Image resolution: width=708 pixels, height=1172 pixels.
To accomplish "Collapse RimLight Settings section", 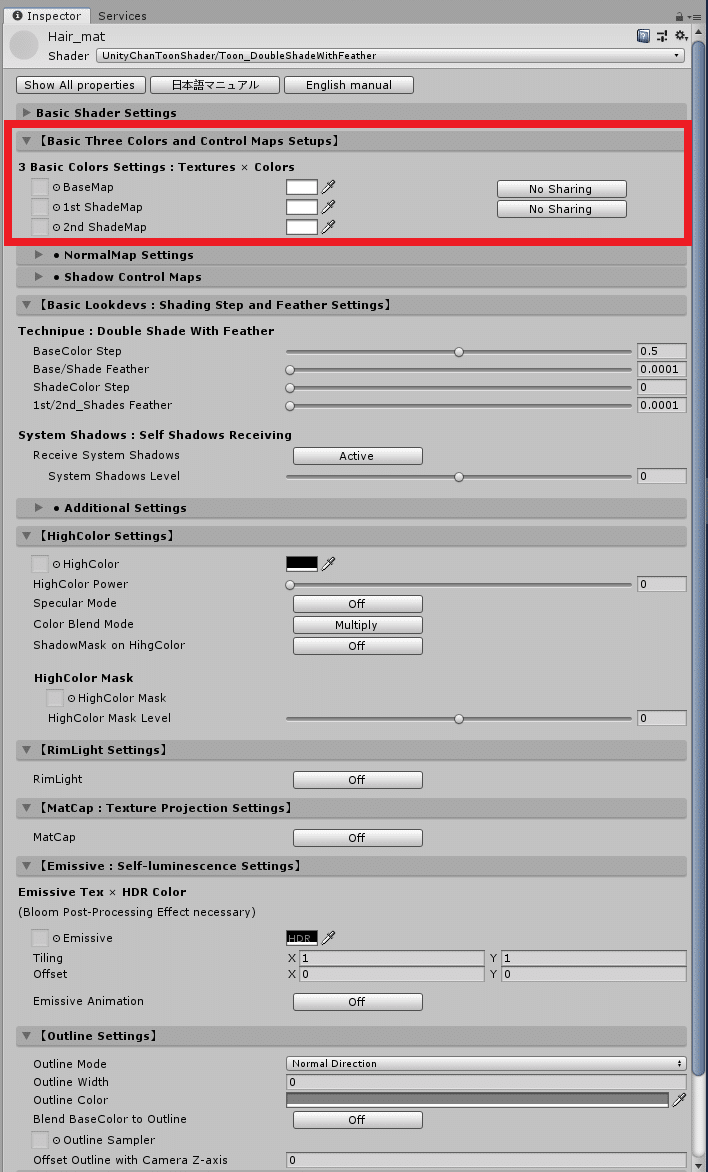I will tap(351, 750).
